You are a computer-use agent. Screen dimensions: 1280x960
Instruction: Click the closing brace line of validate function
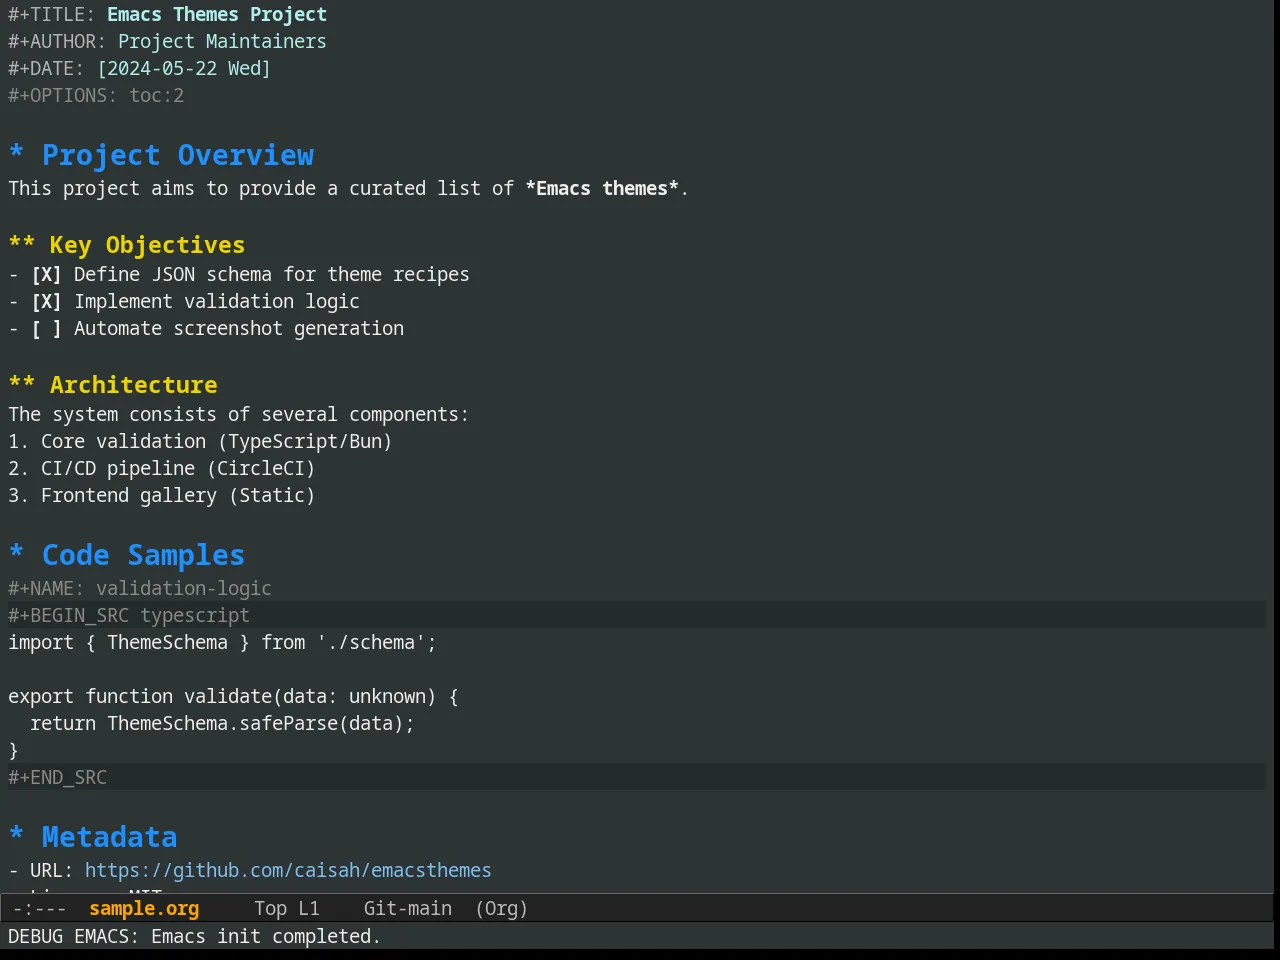pyautogui.click(x=14, y=751)
